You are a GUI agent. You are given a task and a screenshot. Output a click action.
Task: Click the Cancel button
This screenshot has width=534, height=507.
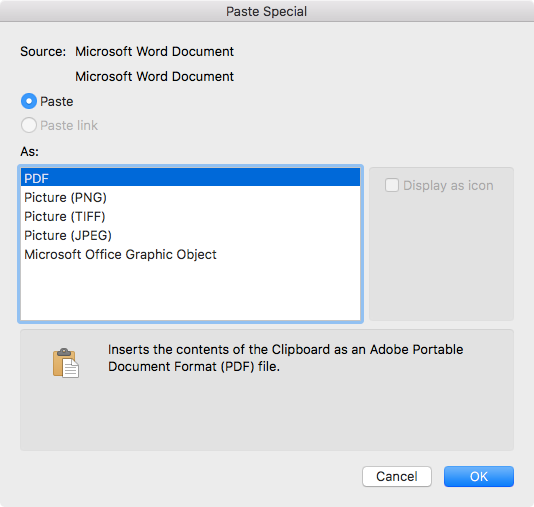(397, 476)
